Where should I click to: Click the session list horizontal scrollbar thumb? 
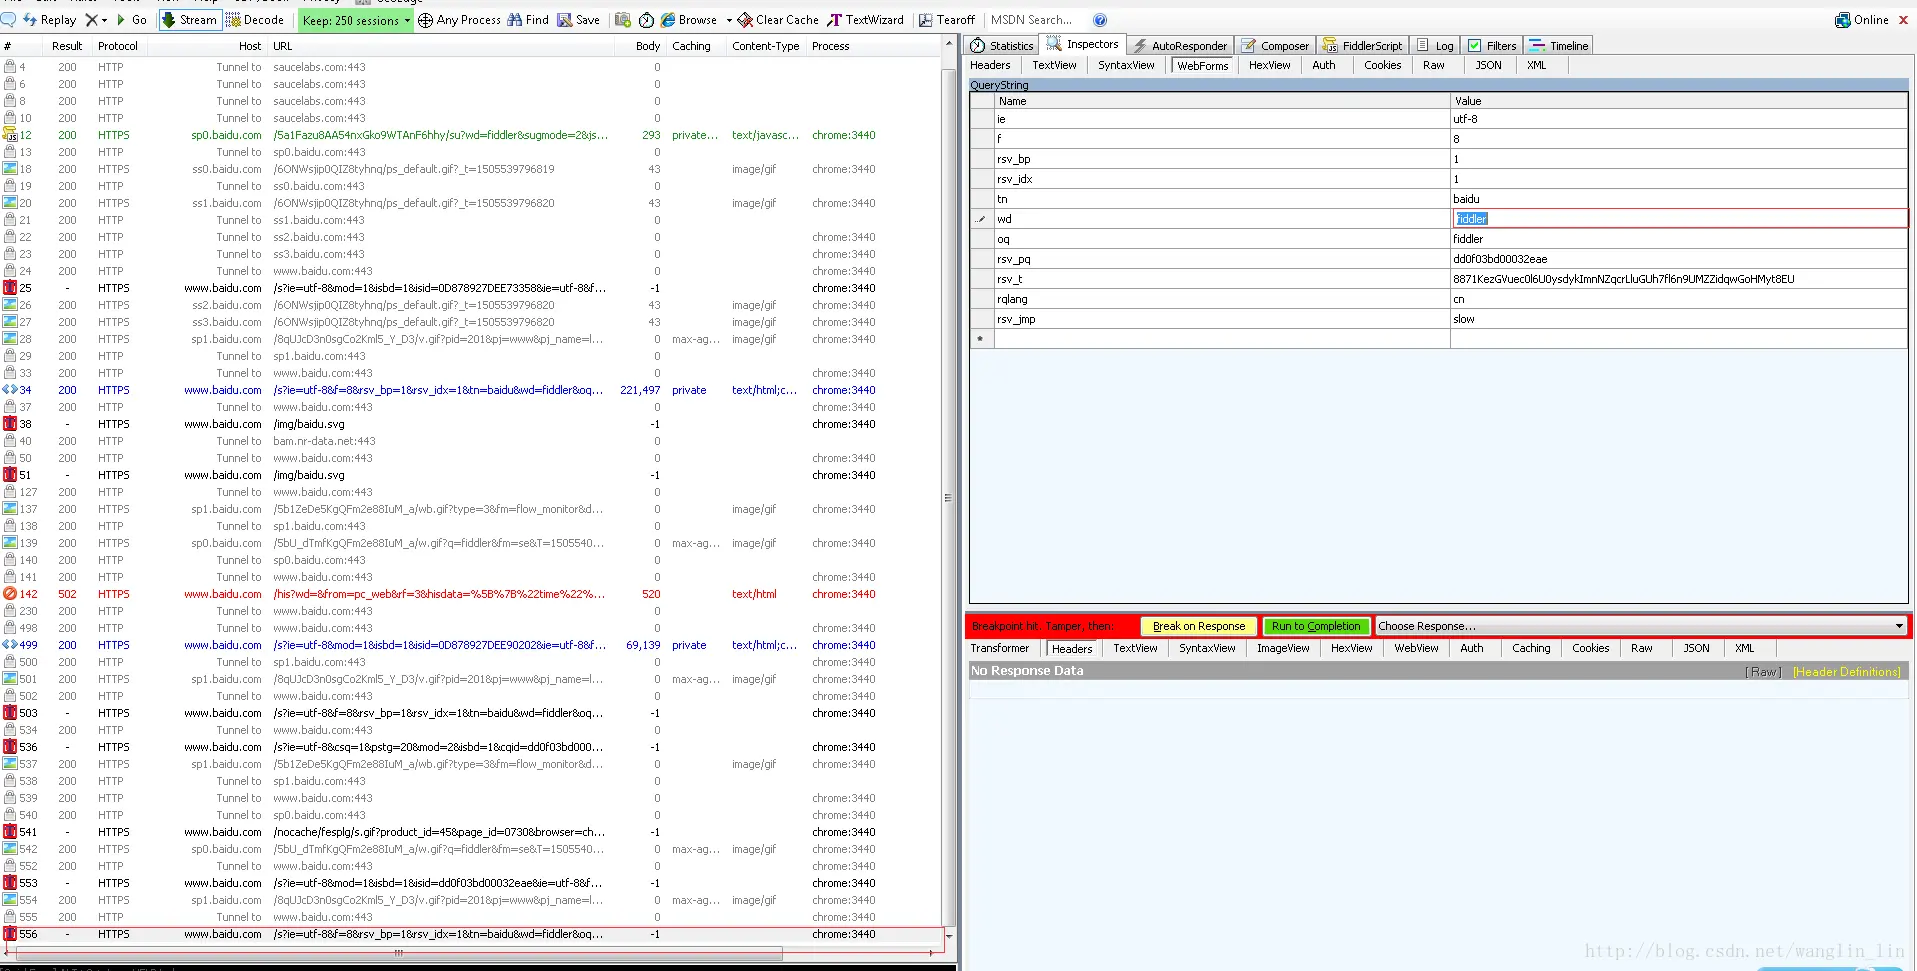(400, 953)
